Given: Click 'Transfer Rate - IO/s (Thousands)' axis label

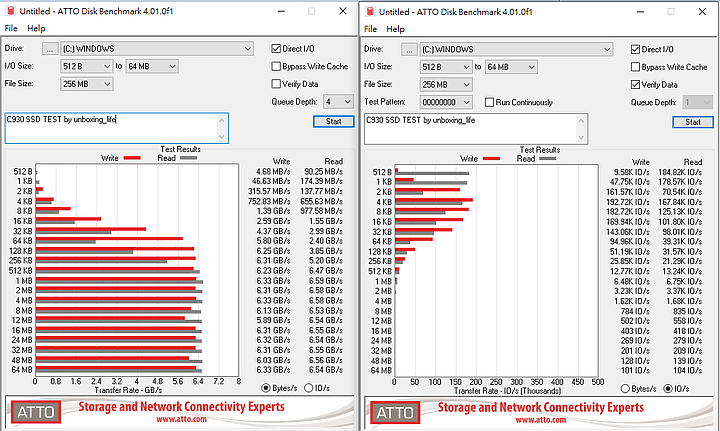Looking at the screenshot, I should tap(507, 391).
